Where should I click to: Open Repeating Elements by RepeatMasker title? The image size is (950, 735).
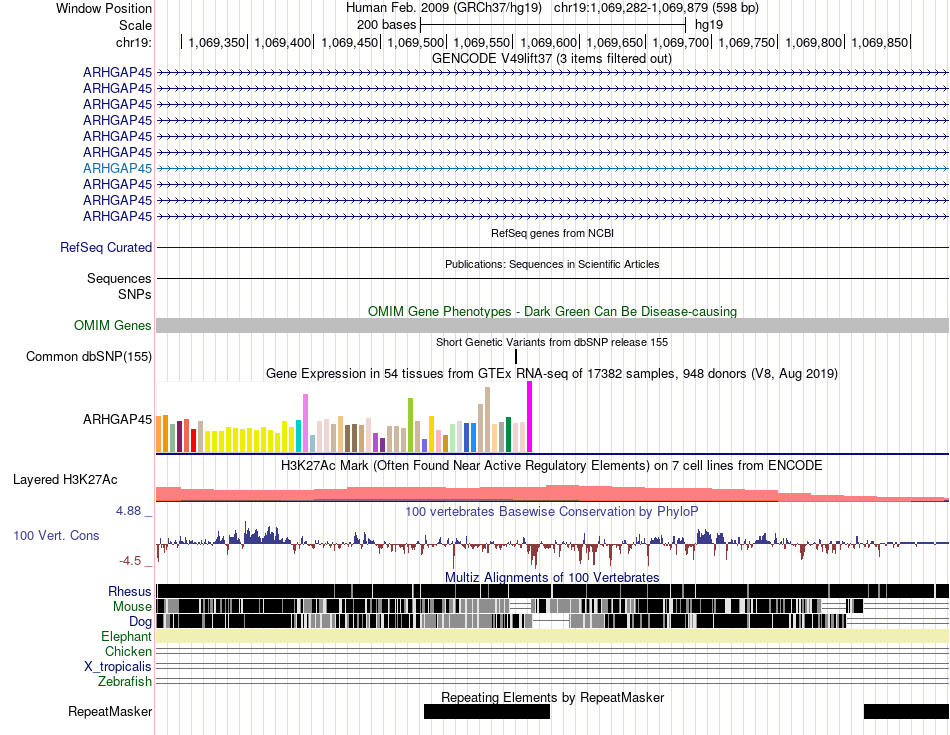(552, 697)
